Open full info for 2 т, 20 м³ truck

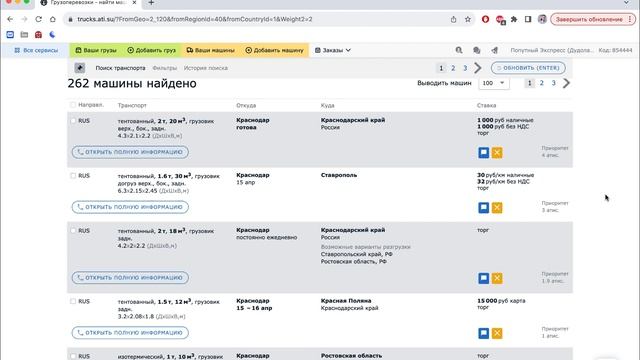click(130, 152)
